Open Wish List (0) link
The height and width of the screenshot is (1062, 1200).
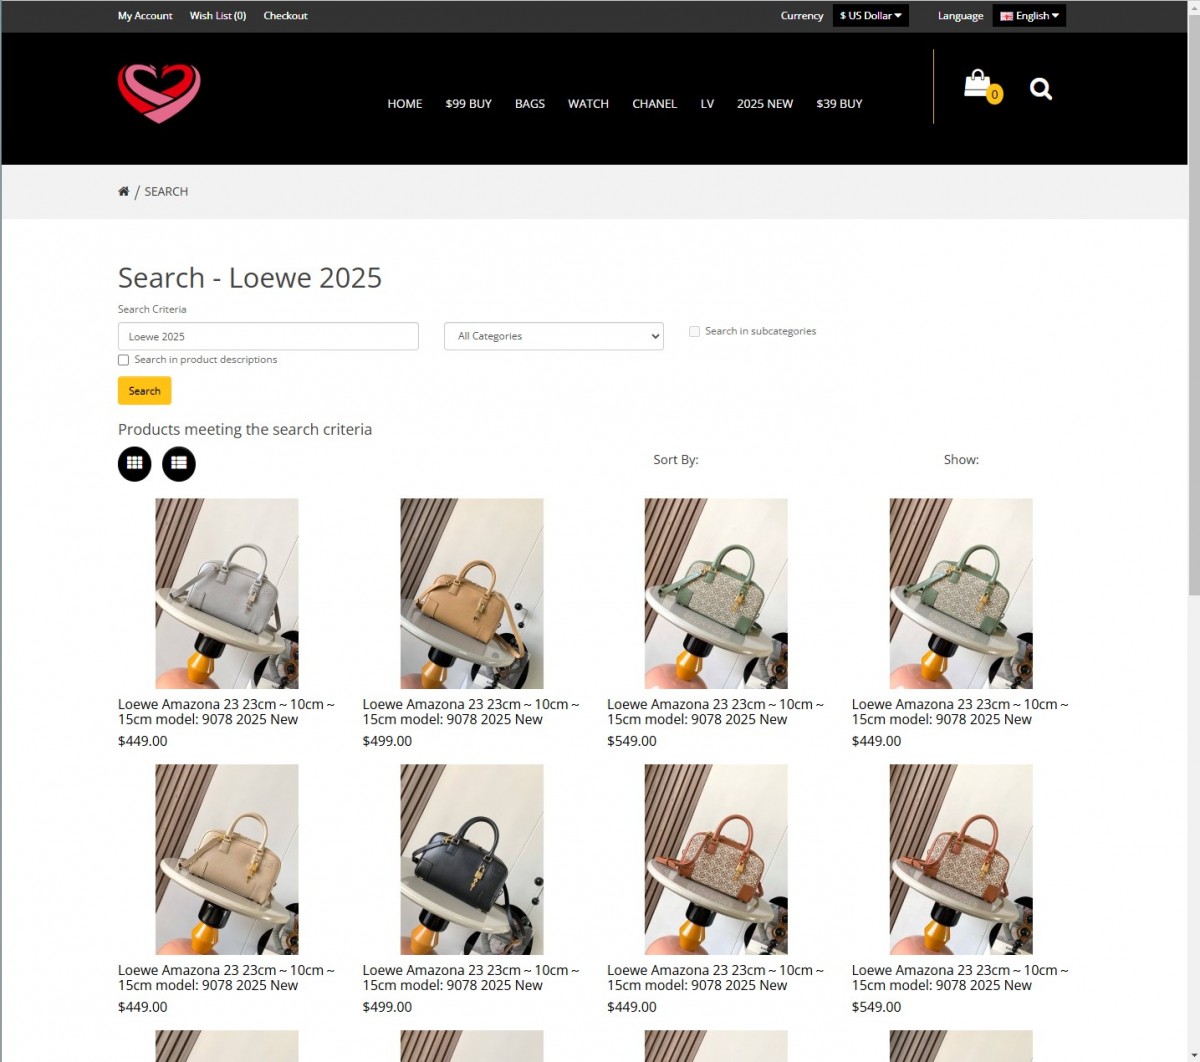point(218,16)
